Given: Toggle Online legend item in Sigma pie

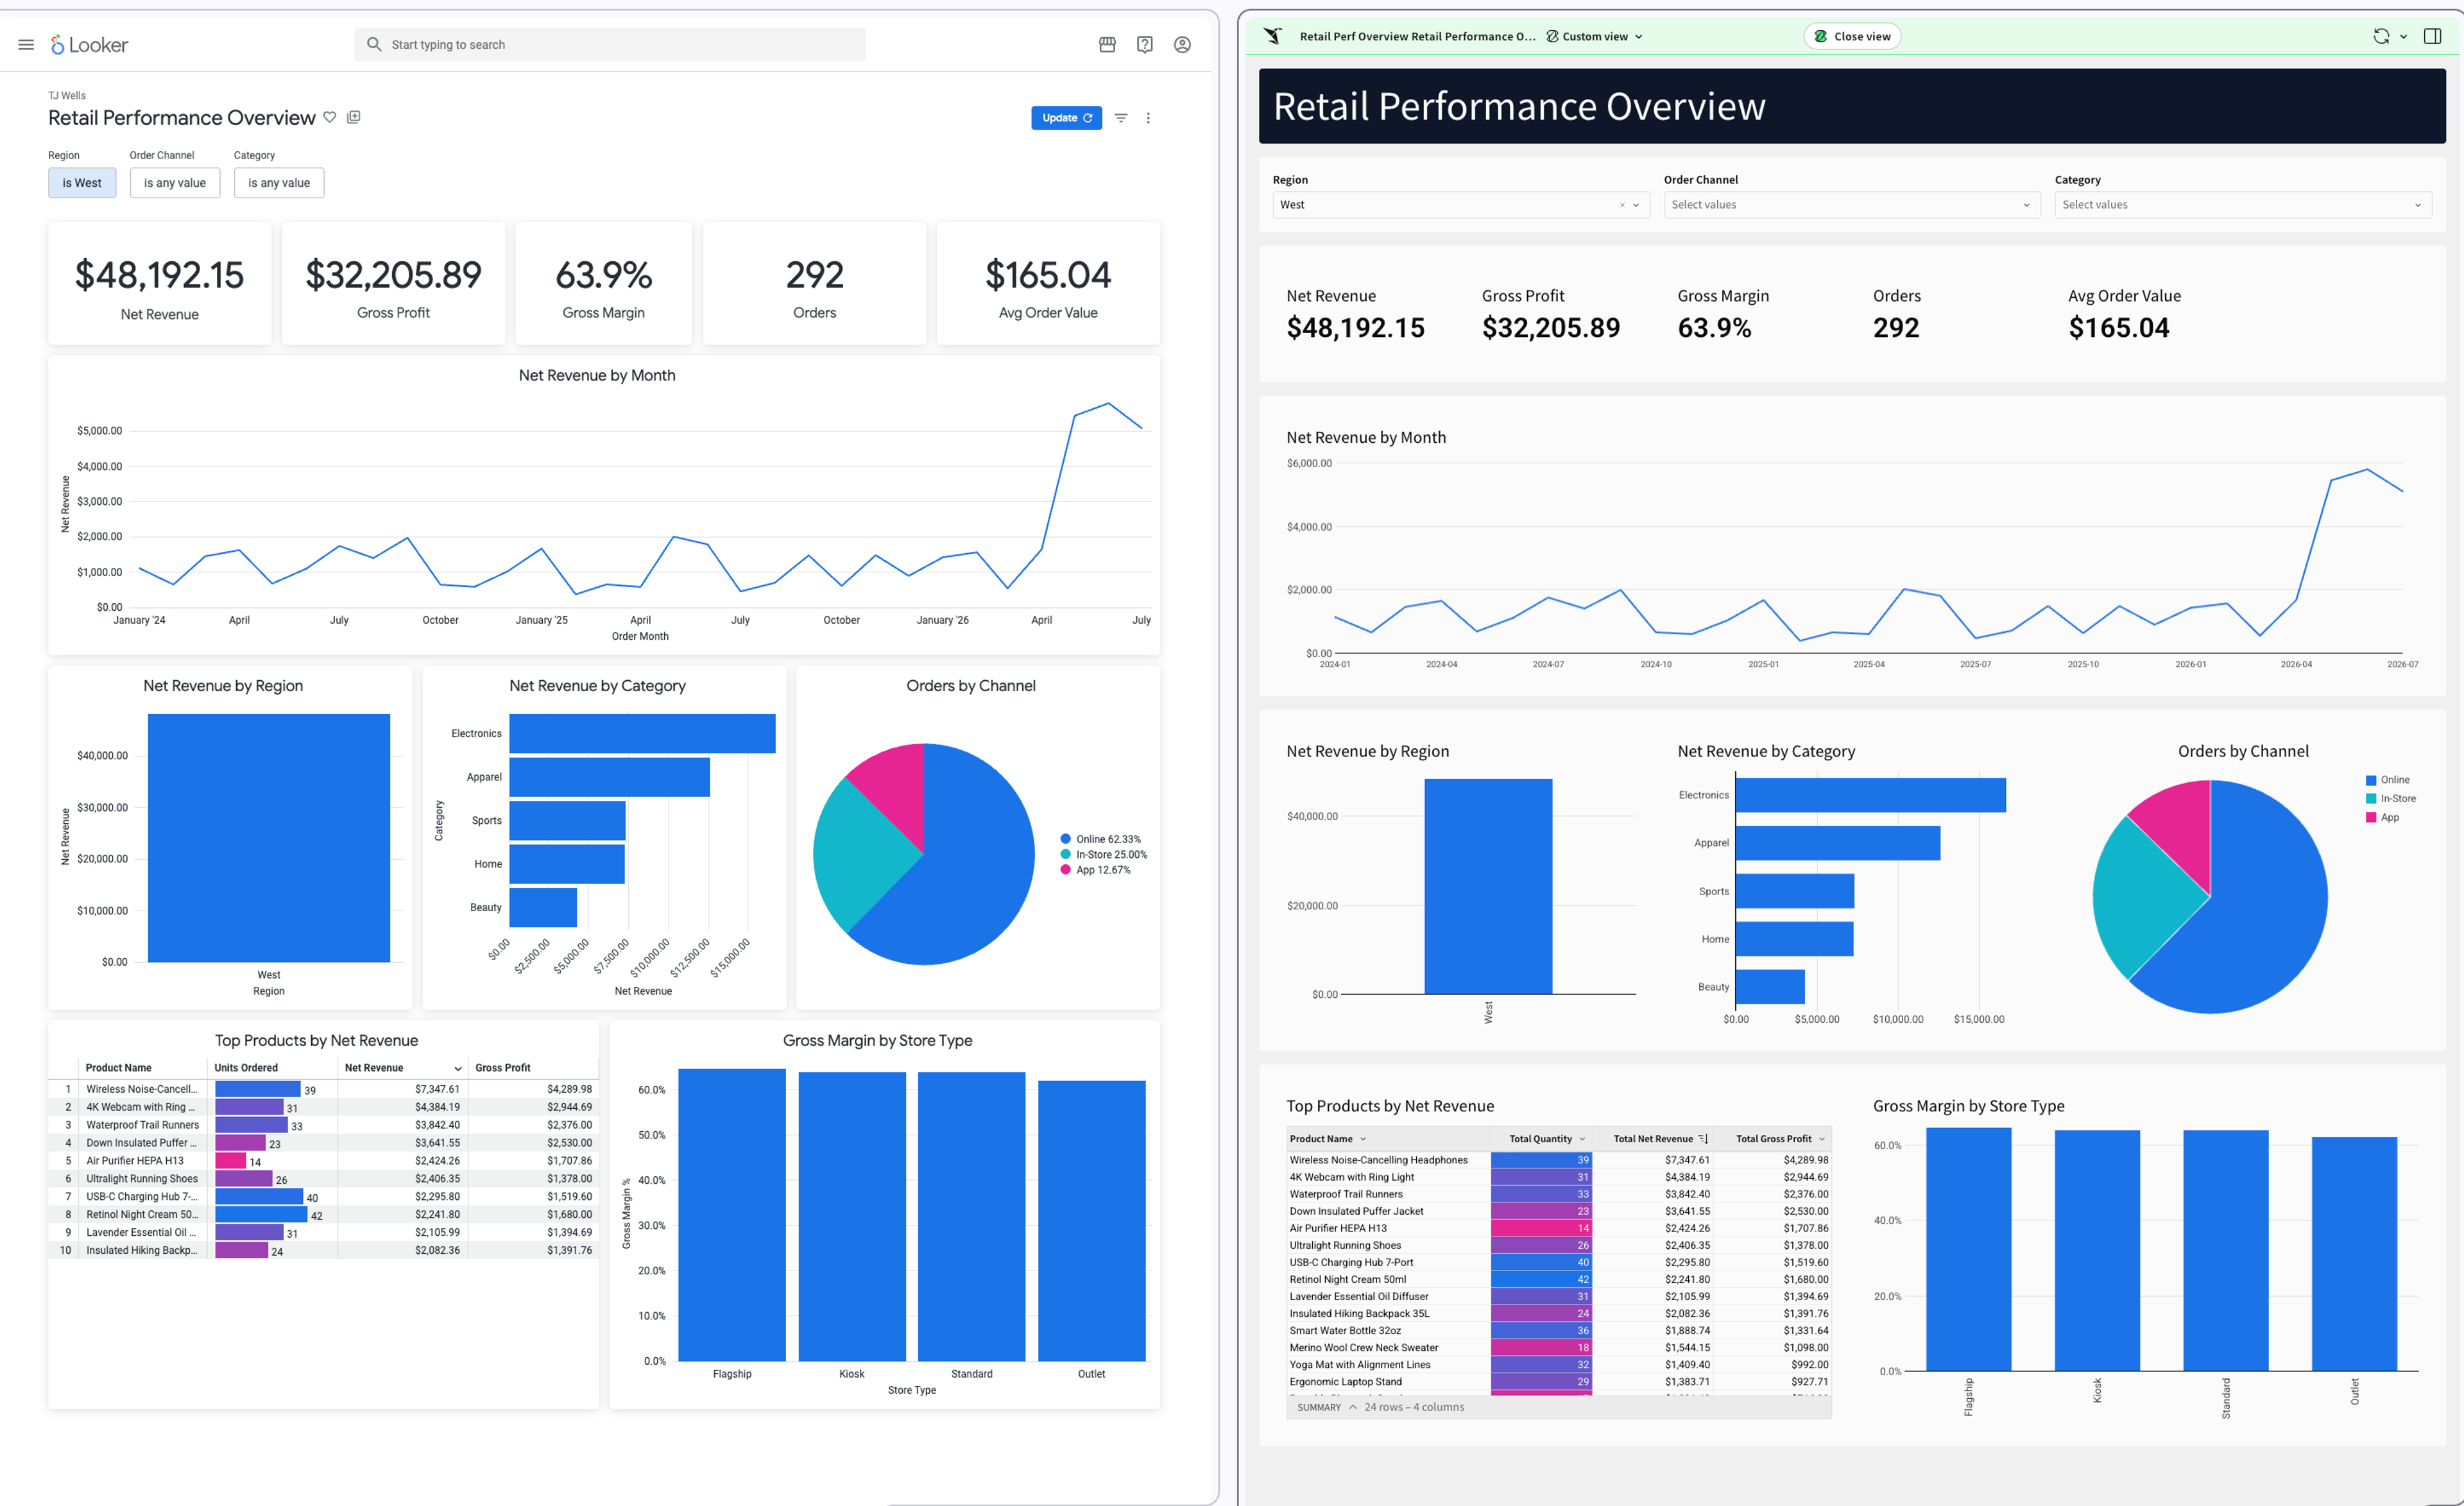Looking at the screenshot, I should [x=2388, y=780].
